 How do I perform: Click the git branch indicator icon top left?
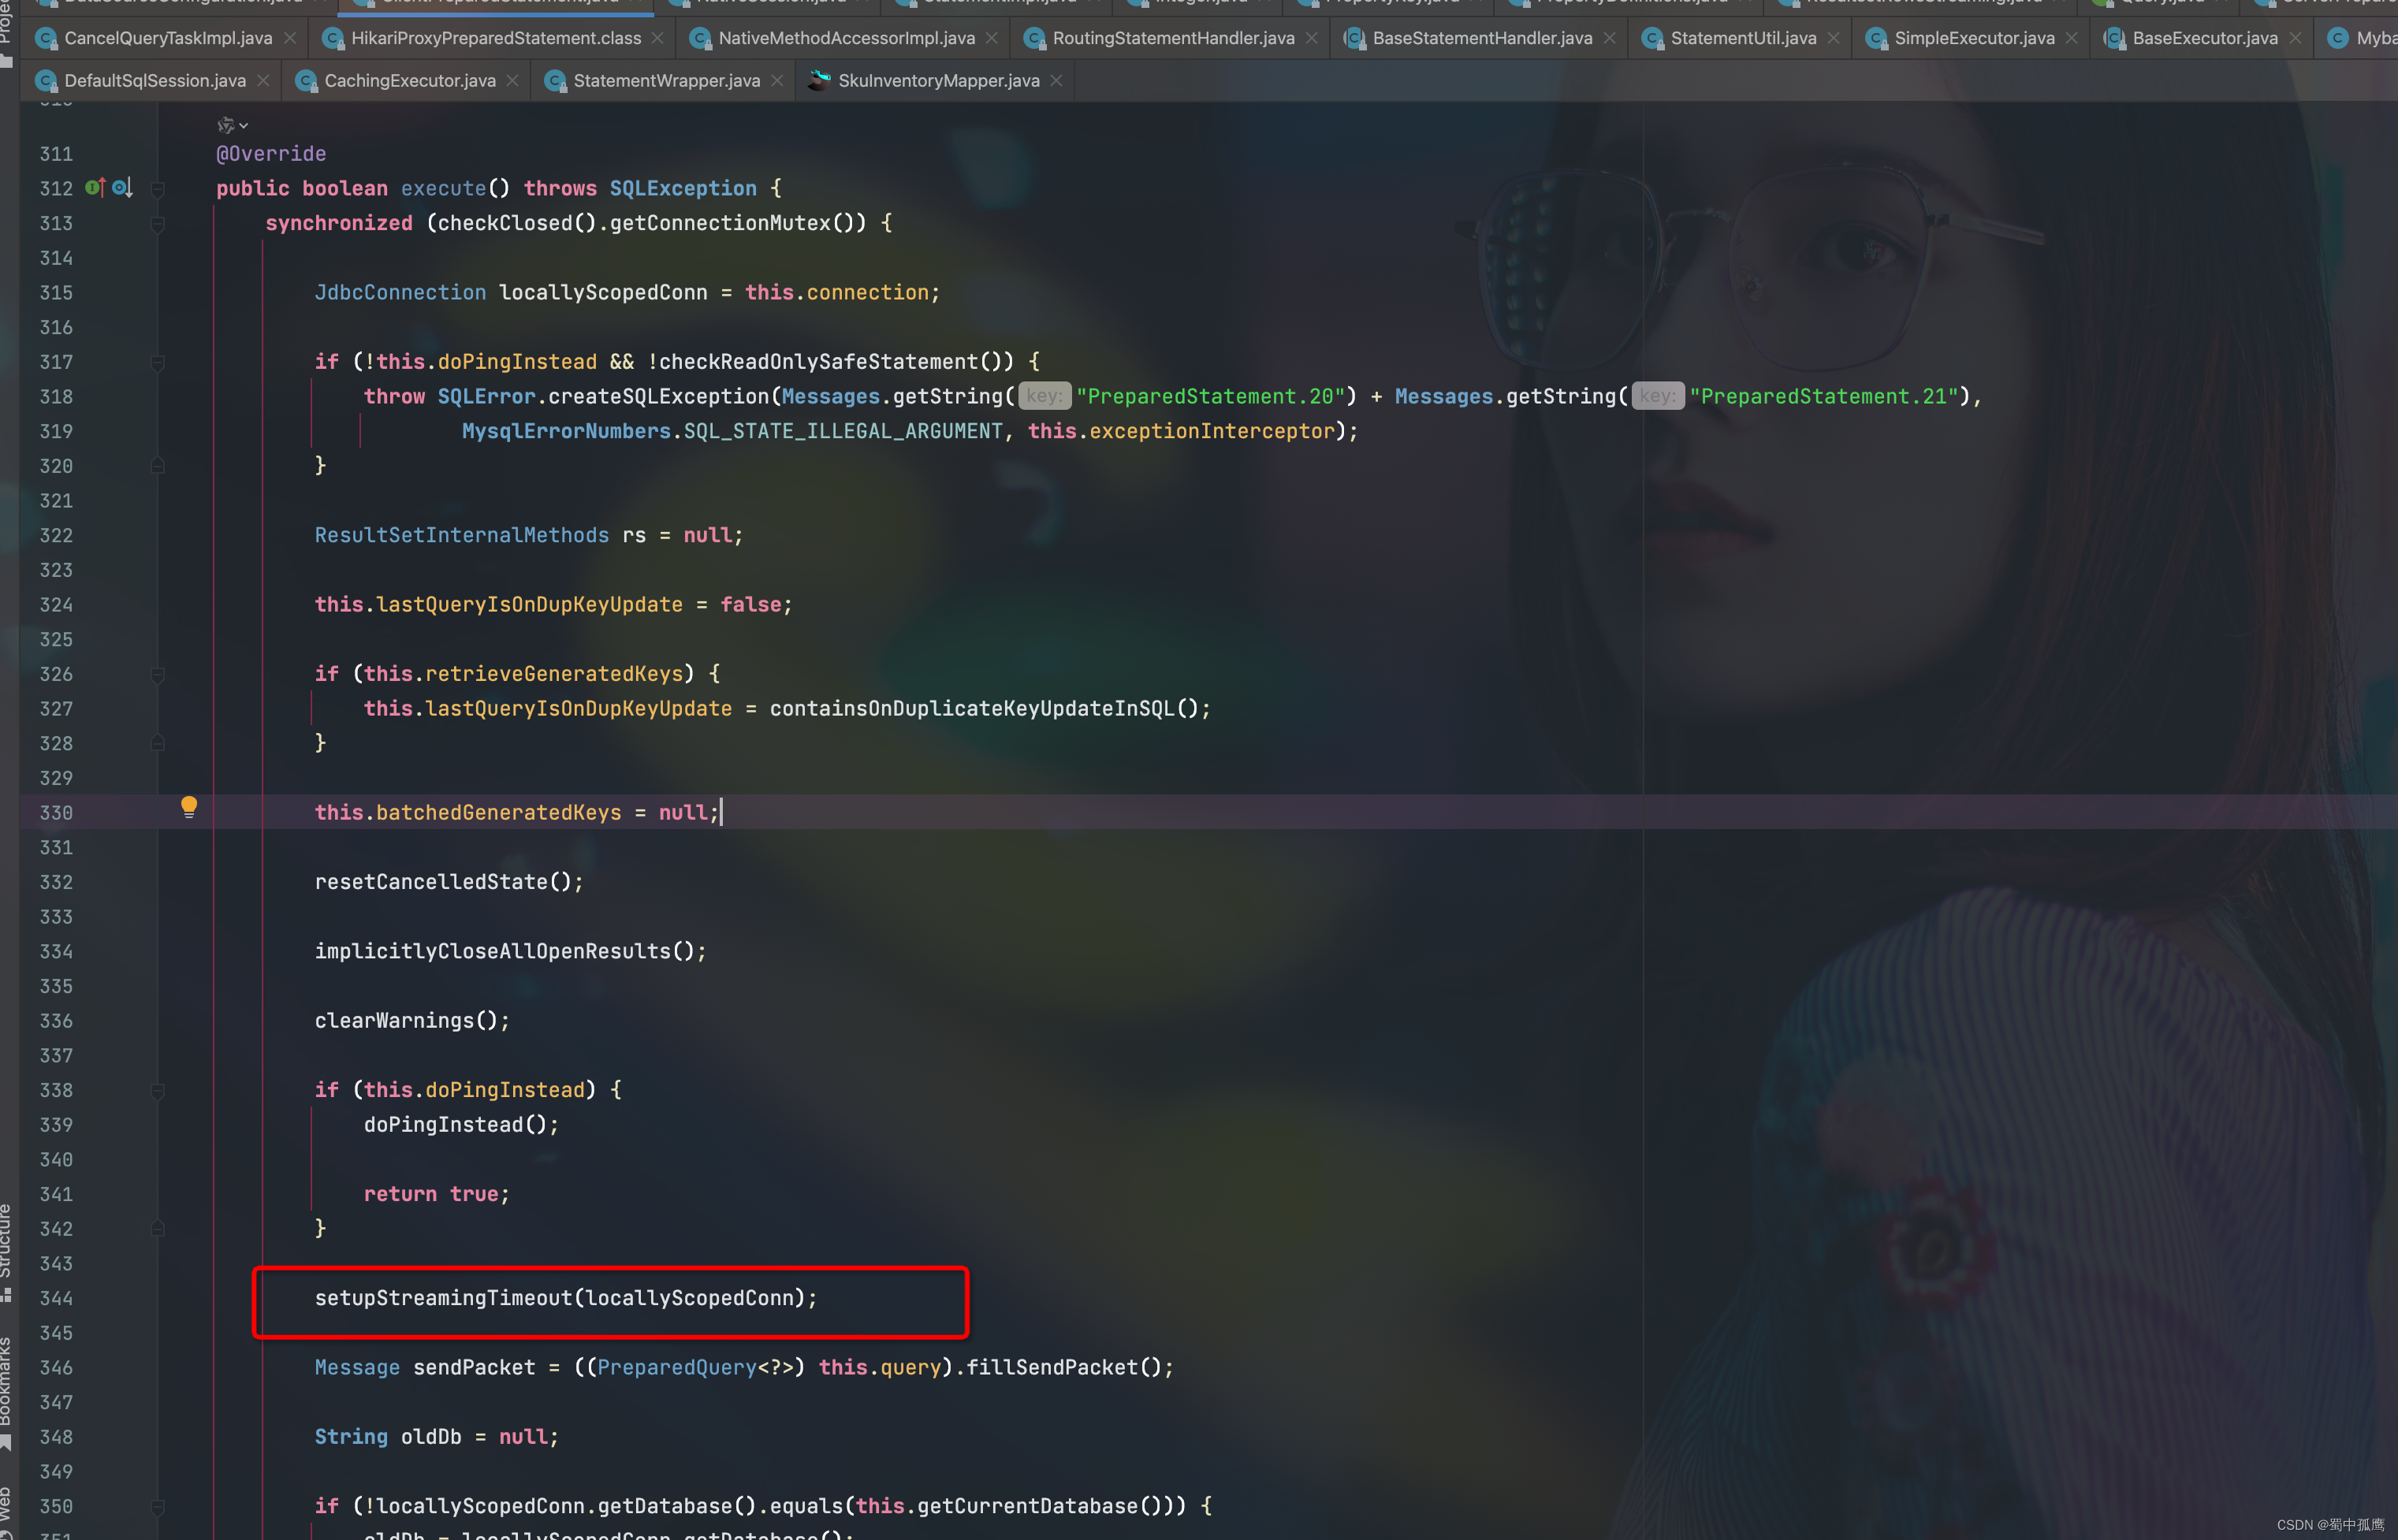[224, 124]
